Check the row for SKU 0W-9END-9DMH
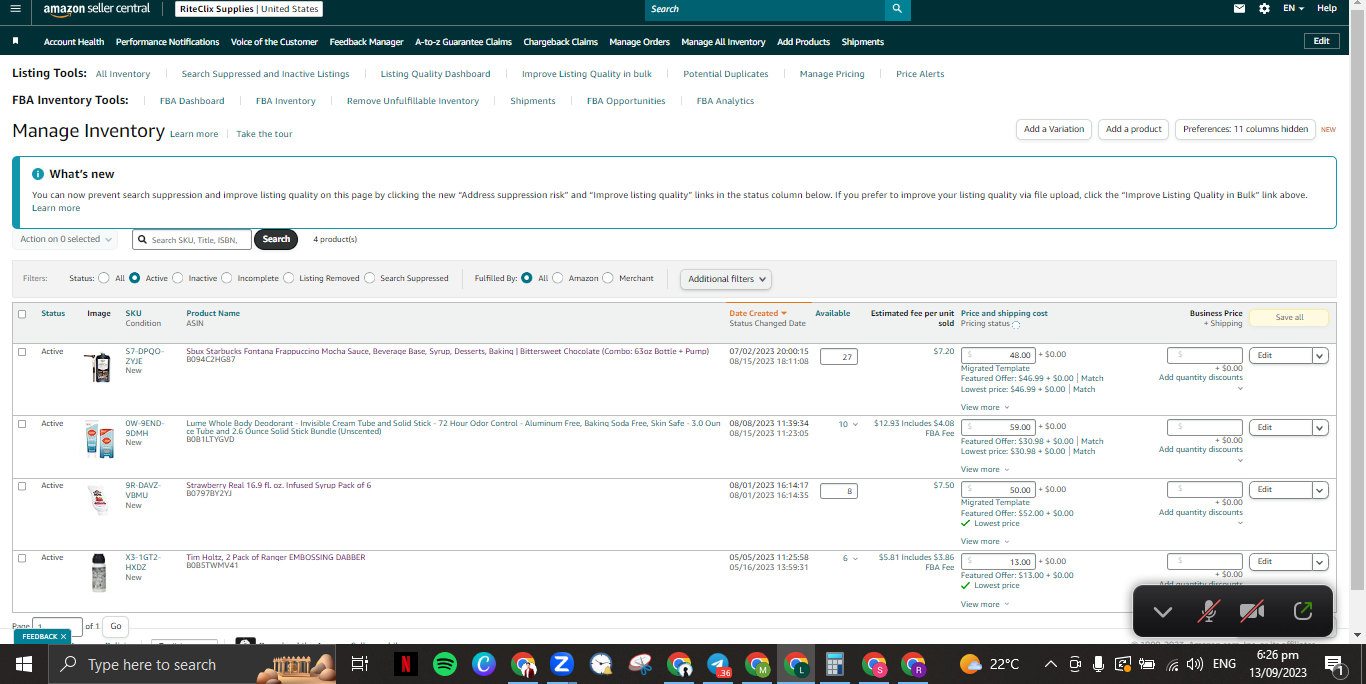 22,424
